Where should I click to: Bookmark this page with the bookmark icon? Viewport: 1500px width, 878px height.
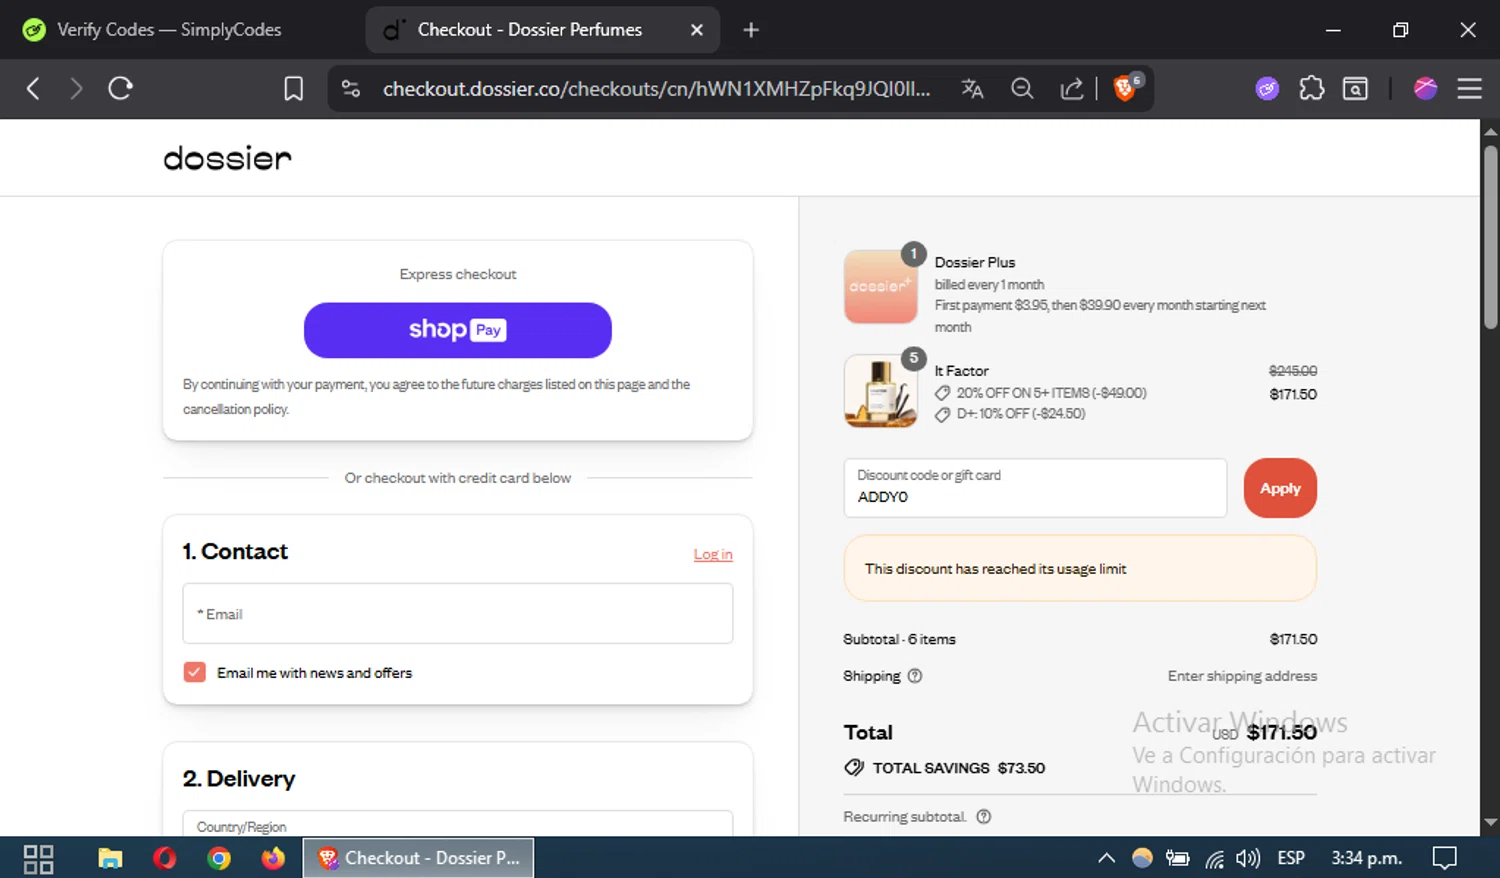coord(293,89)
